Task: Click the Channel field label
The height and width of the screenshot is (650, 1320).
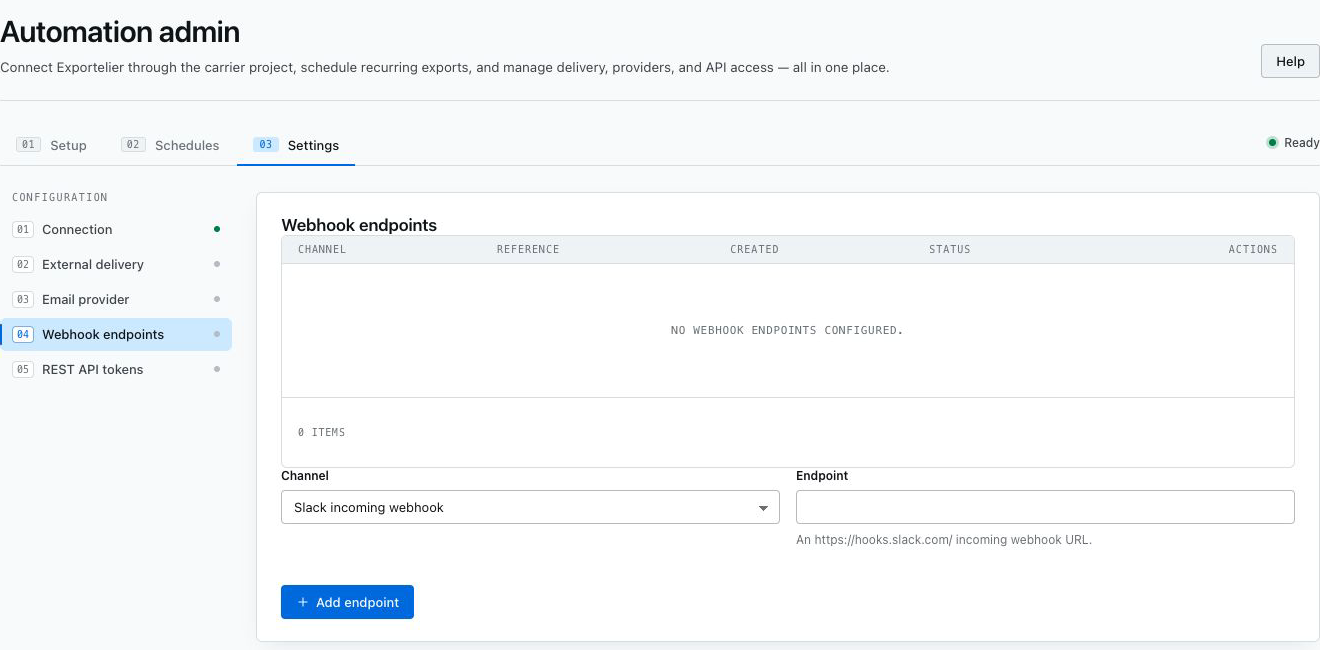Action: coord(305,476)
